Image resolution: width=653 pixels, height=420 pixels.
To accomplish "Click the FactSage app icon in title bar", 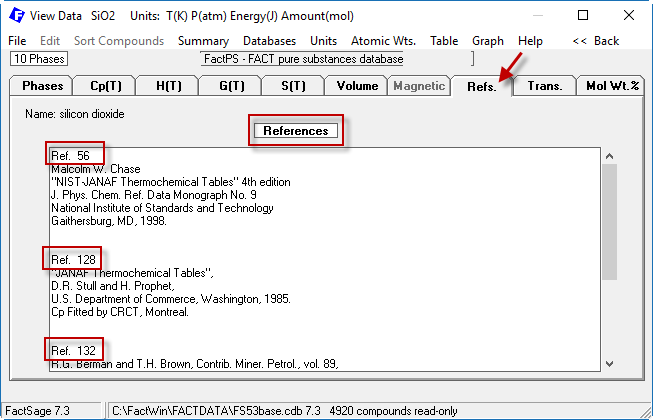I will tap(17, 15).
